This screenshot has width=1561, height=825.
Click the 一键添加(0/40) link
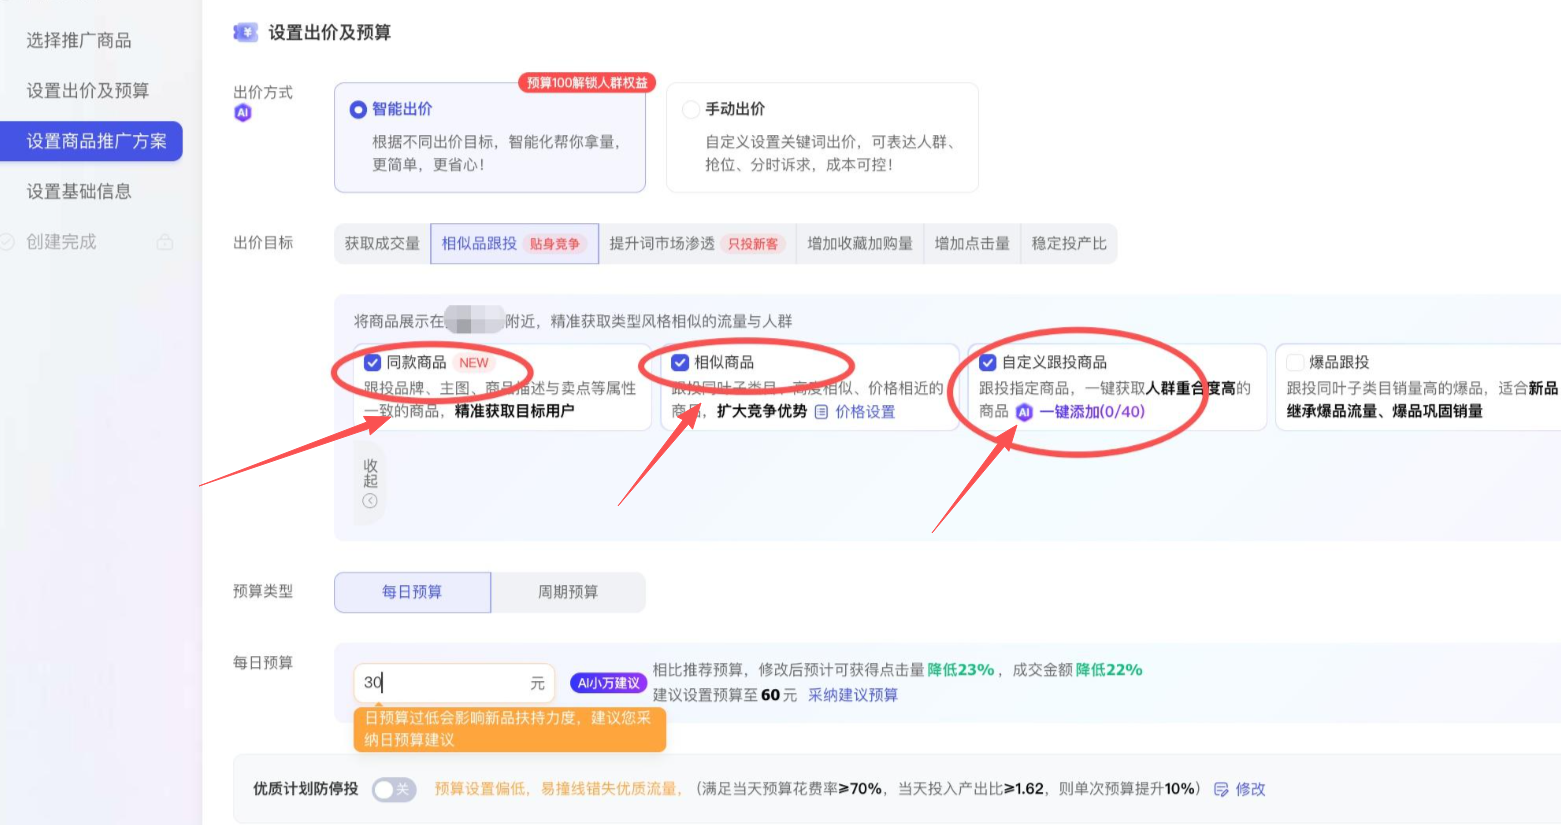(x=1092, y=412)
